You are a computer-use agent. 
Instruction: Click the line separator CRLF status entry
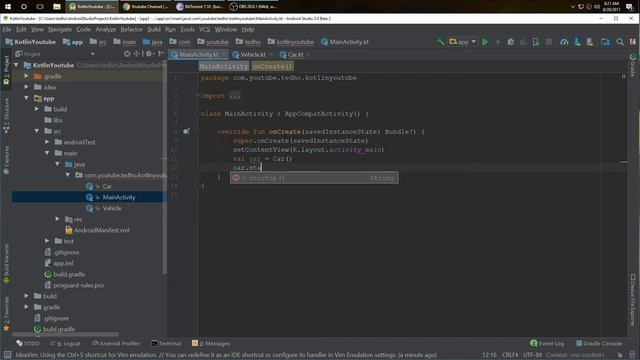510,355
